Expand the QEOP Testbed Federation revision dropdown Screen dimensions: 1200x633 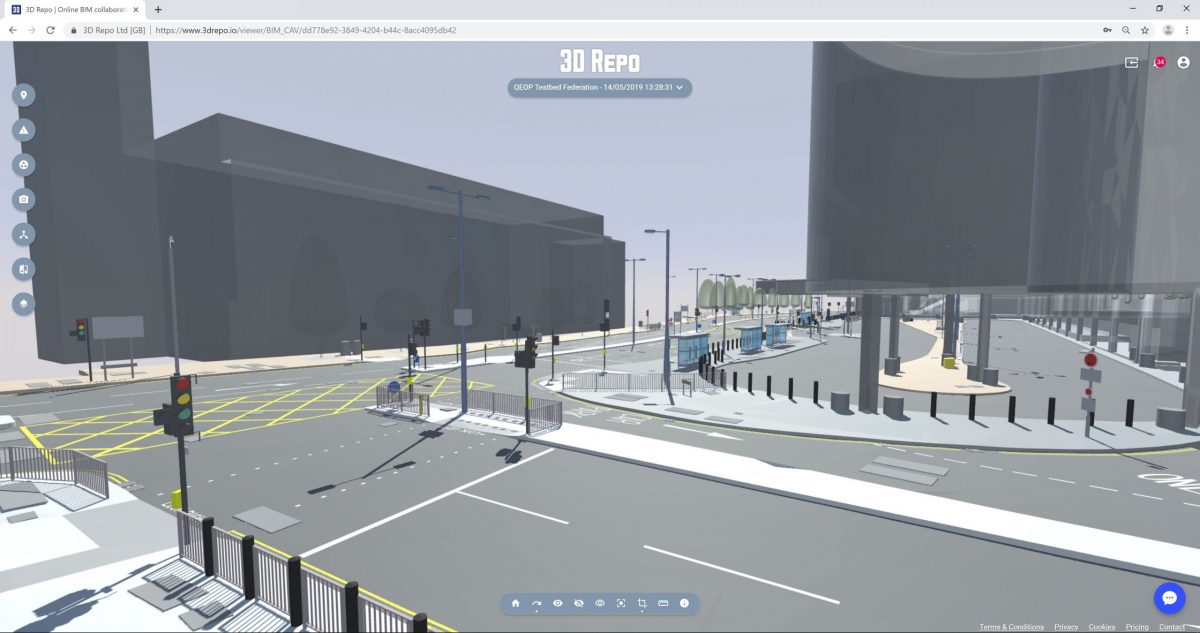coord(599,87)
